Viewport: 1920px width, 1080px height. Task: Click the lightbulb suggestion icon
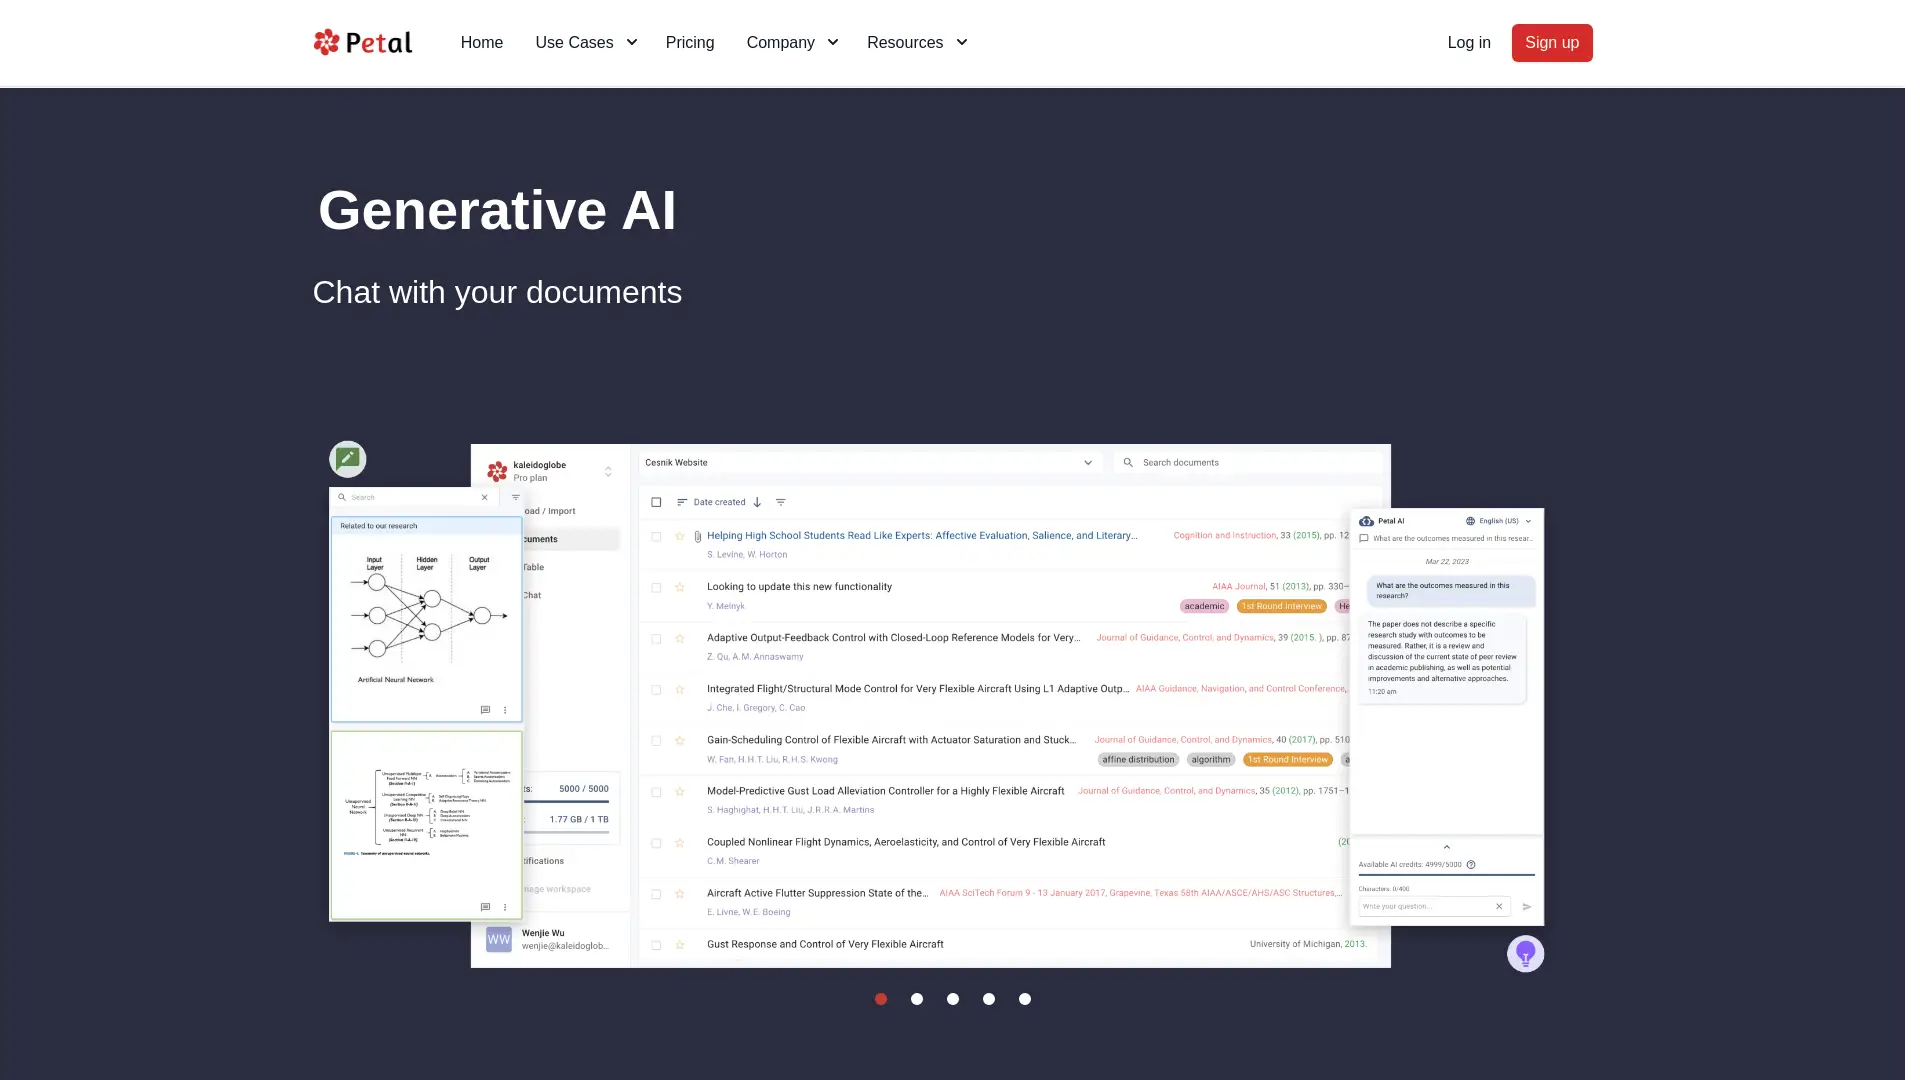[x=1524, y=952]
